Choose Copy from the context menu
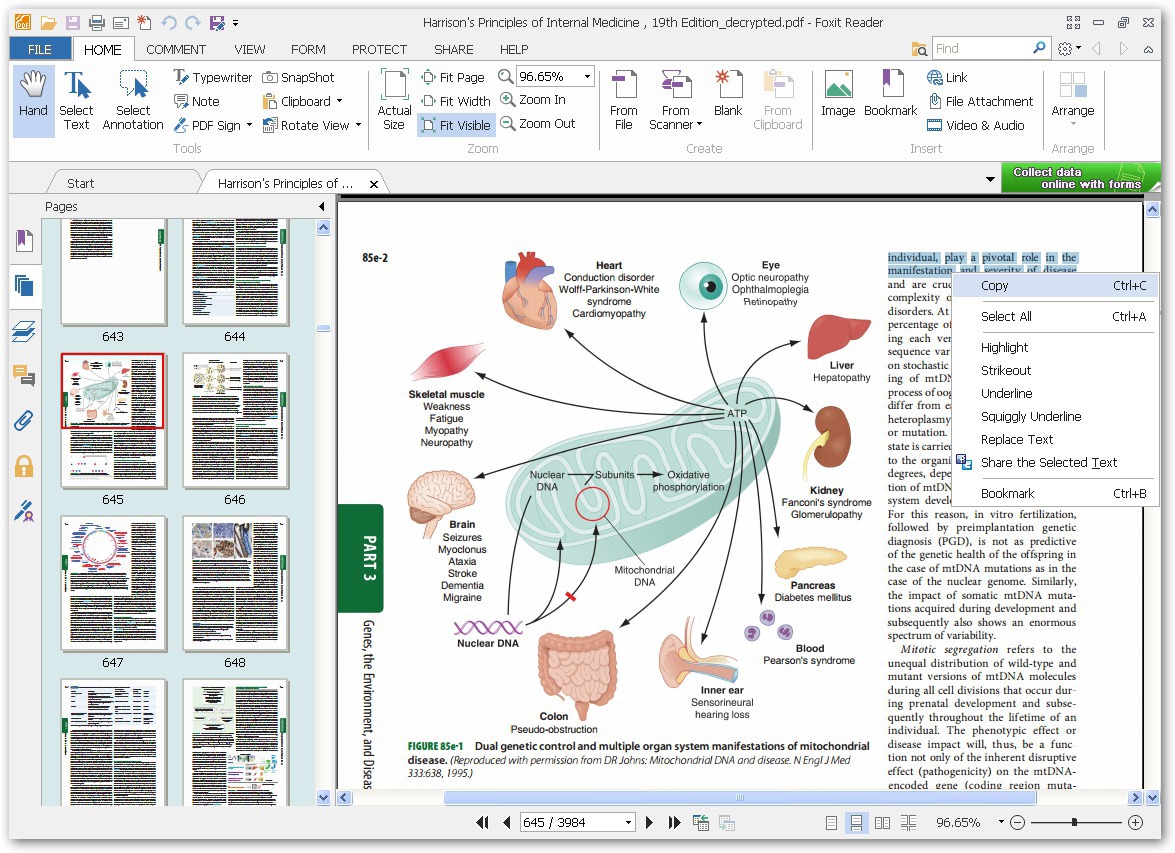 (994, 286)
